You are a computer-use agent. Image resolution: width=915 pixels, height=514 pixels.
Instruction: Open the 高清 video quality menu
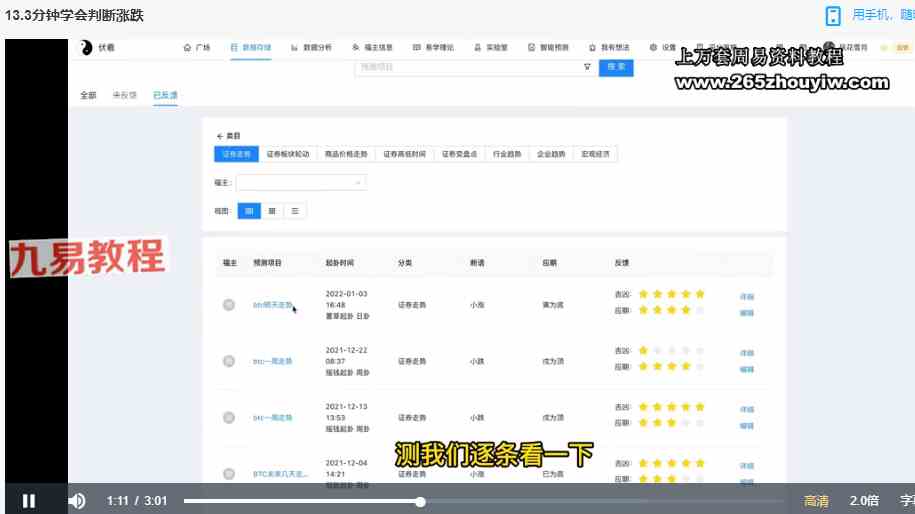816,501
